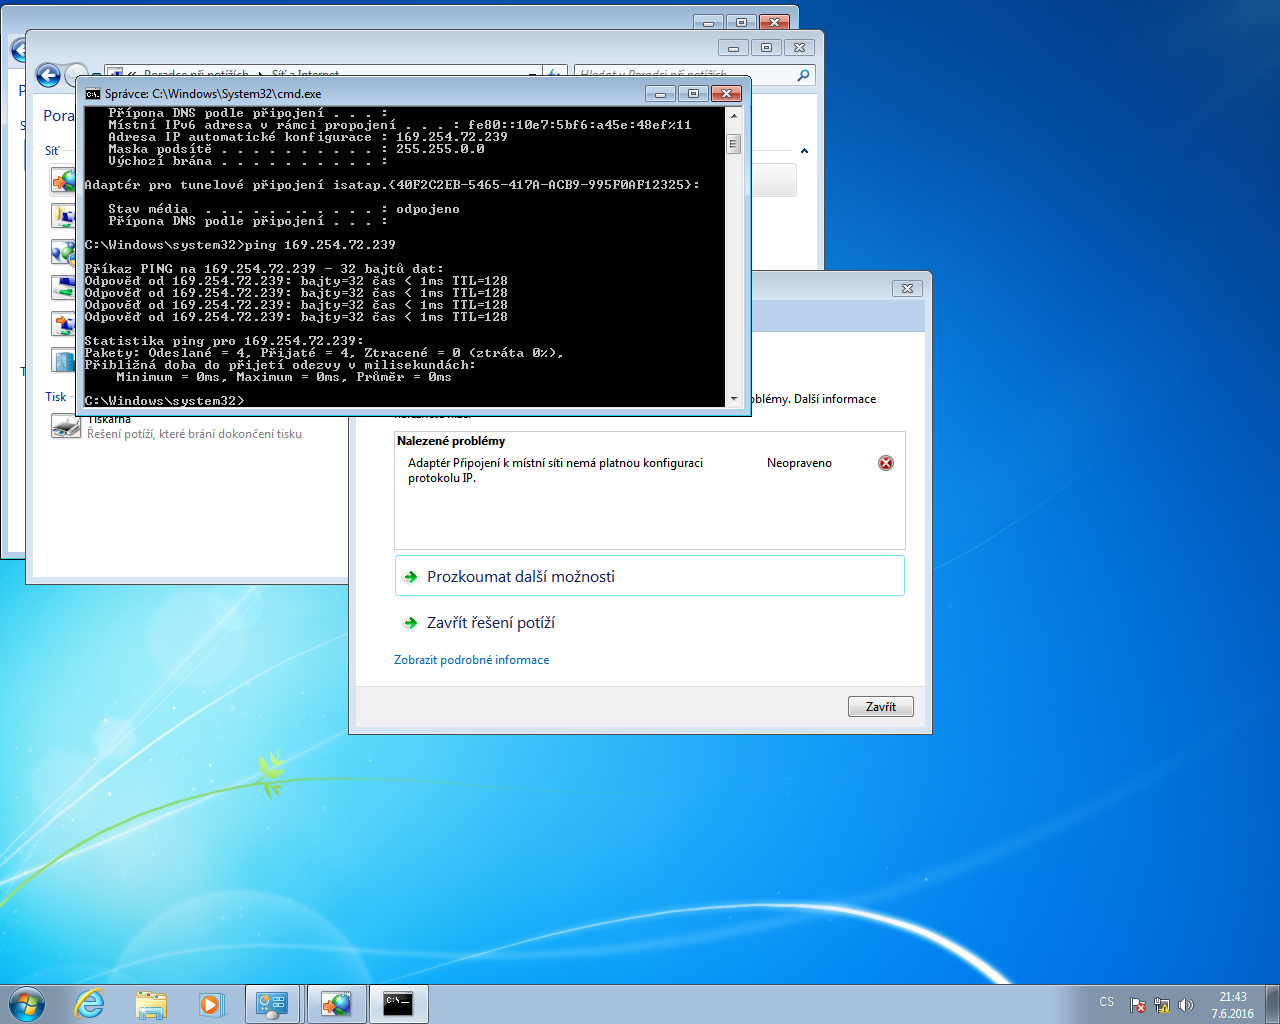The image size is (1280, 1024).
Task: Click "Řešení potíží, které brání dokončení tisku" description
Action: click(x=194, y=434)
